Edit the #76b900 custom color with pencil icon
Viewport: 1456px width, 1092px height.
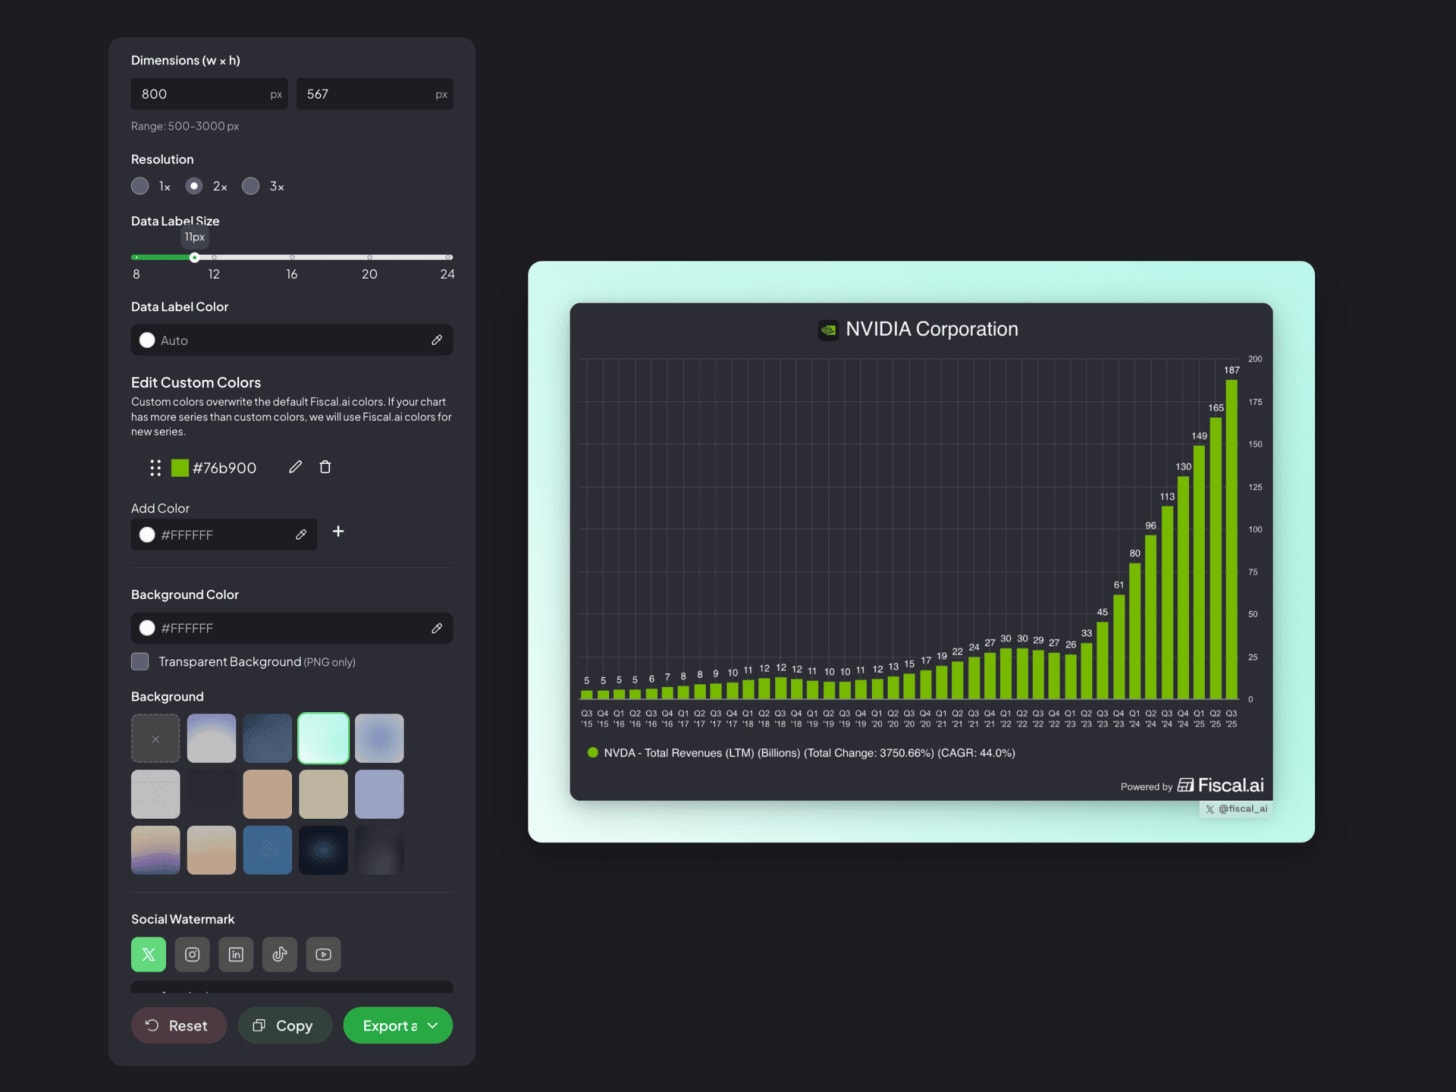(x=295, y=467)
